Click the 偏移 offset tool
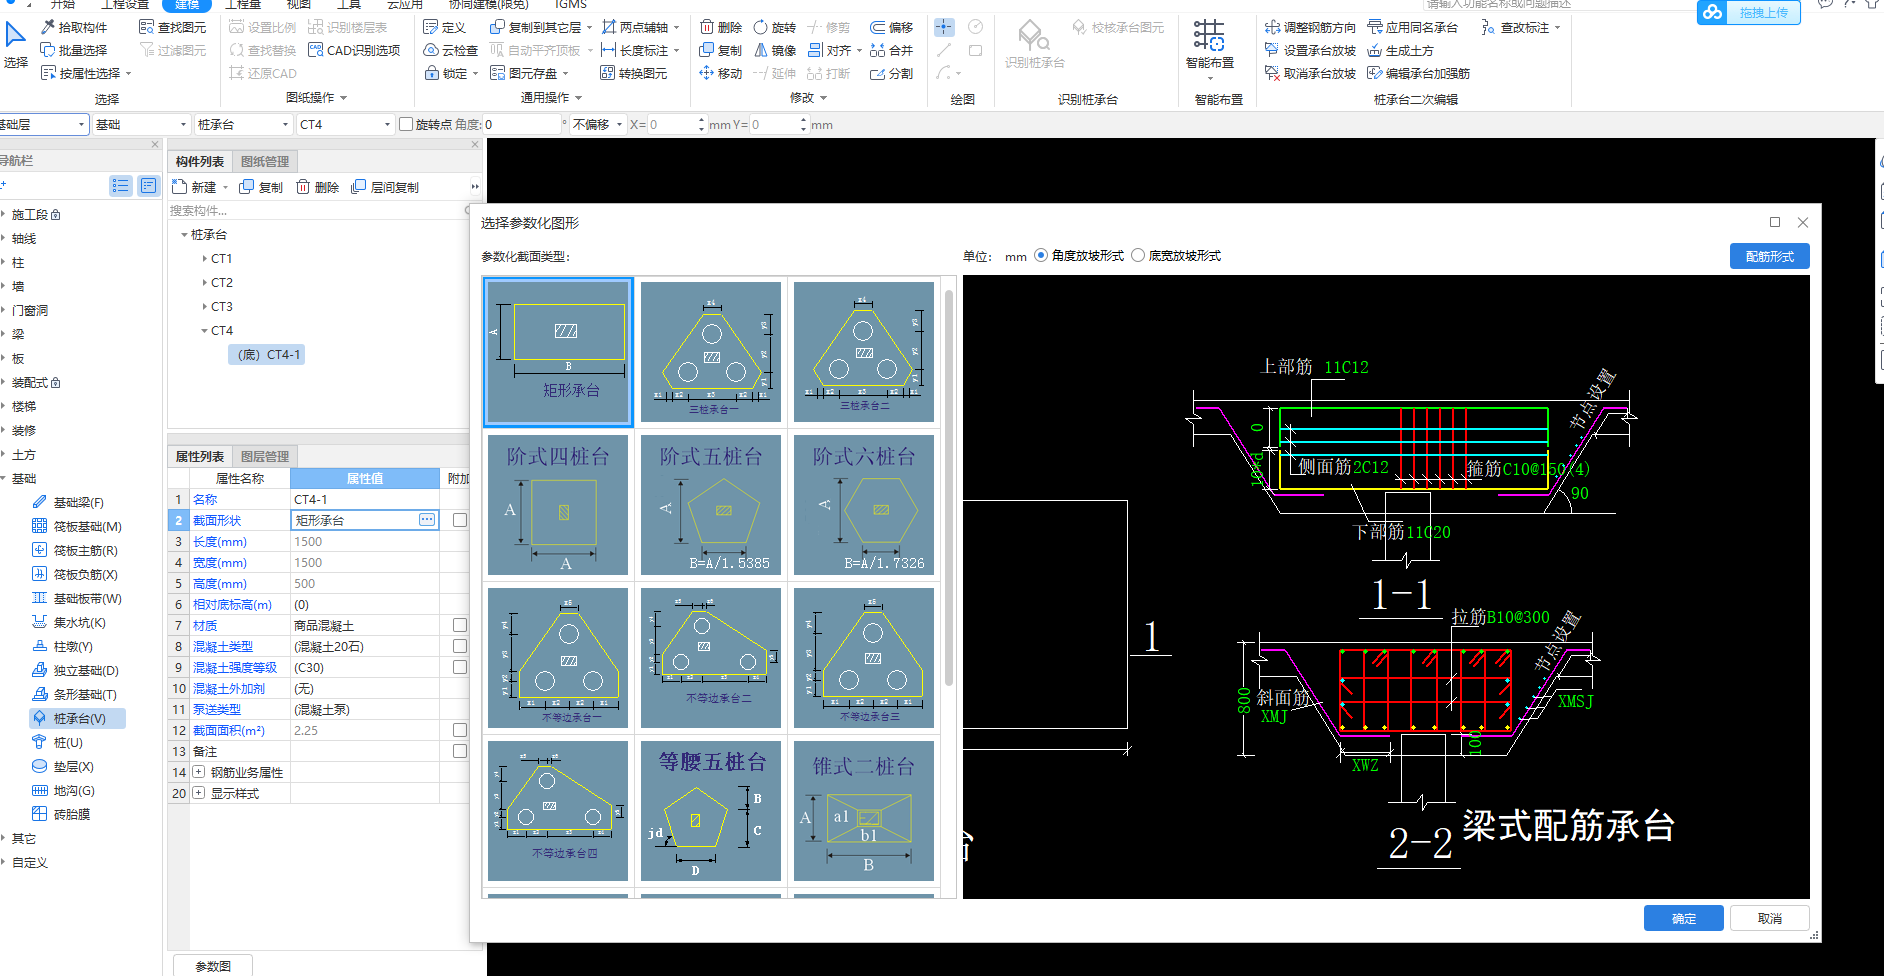The width and height of the screenshot is (1884, 976). click(x=892, y=27)
